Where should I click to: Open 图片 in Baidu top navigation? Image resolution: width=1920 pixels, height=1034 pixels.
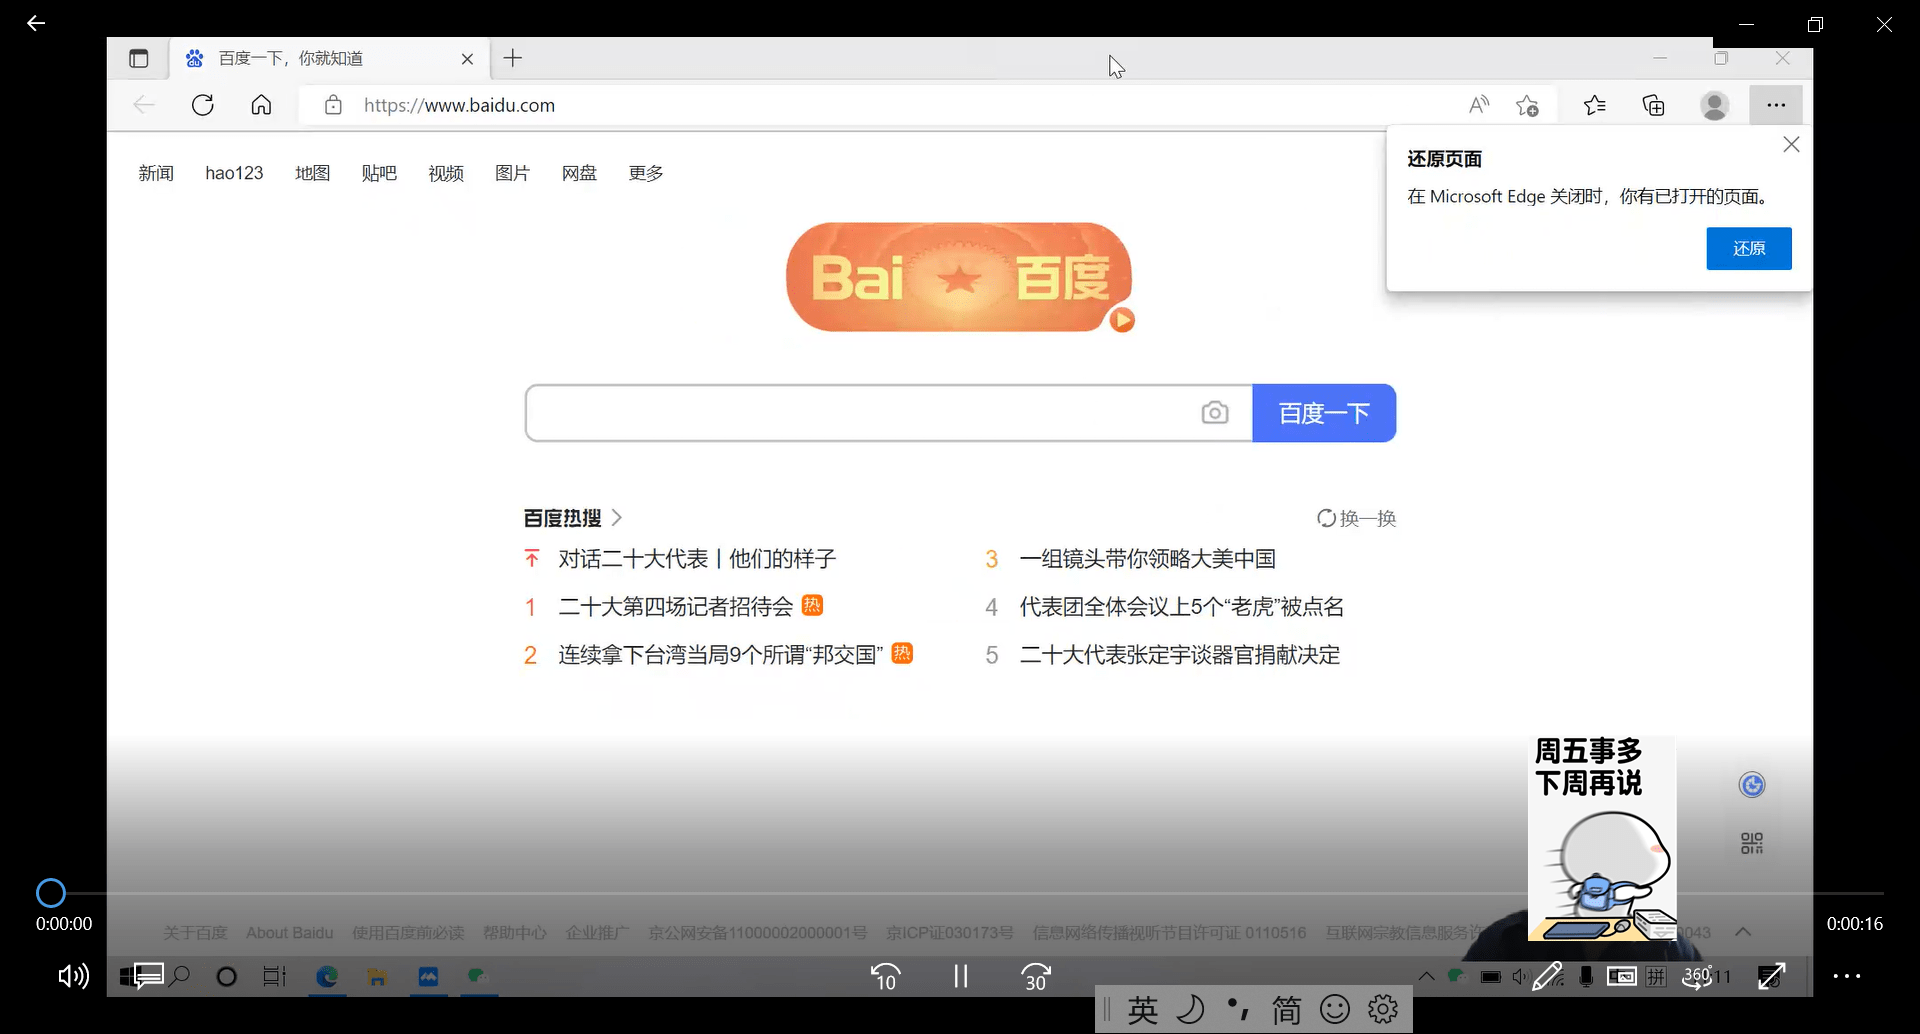pyautogui.click(x=512, y=173)
